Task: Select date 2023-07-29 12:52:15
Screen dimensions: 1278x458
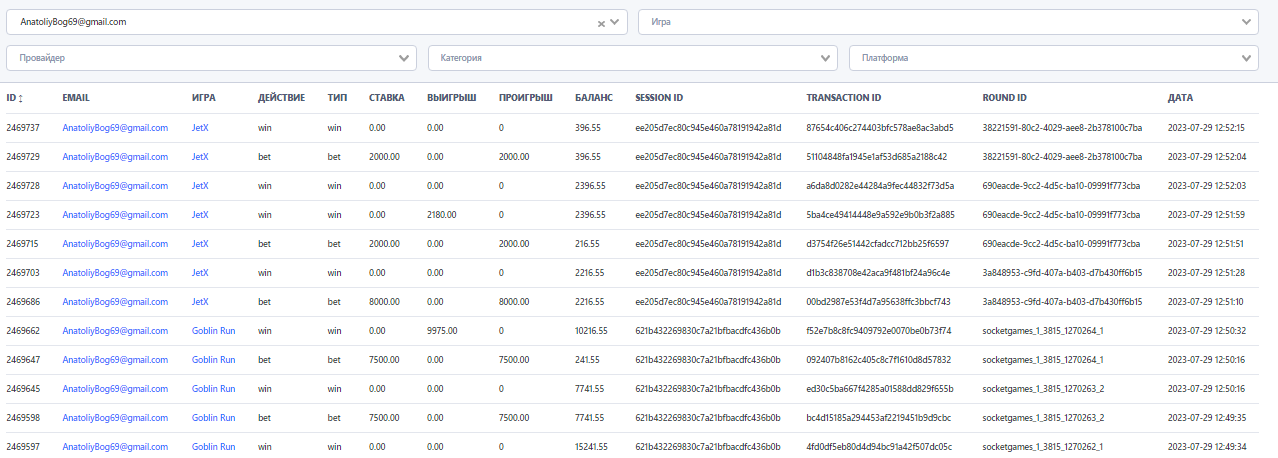Action: click(x=1206, y=128)
